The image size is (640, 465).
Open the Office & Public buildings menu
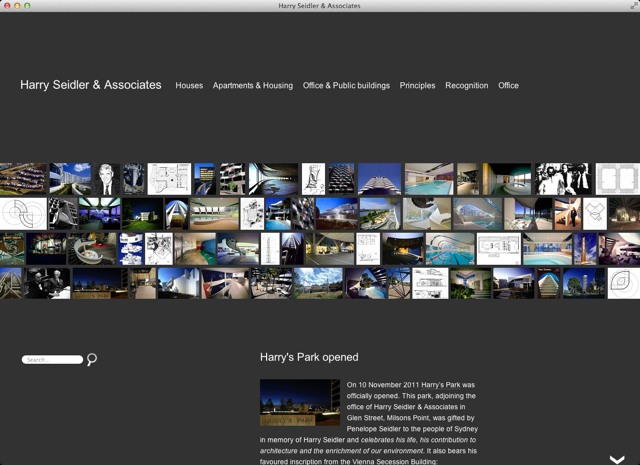tap(346, 85)
